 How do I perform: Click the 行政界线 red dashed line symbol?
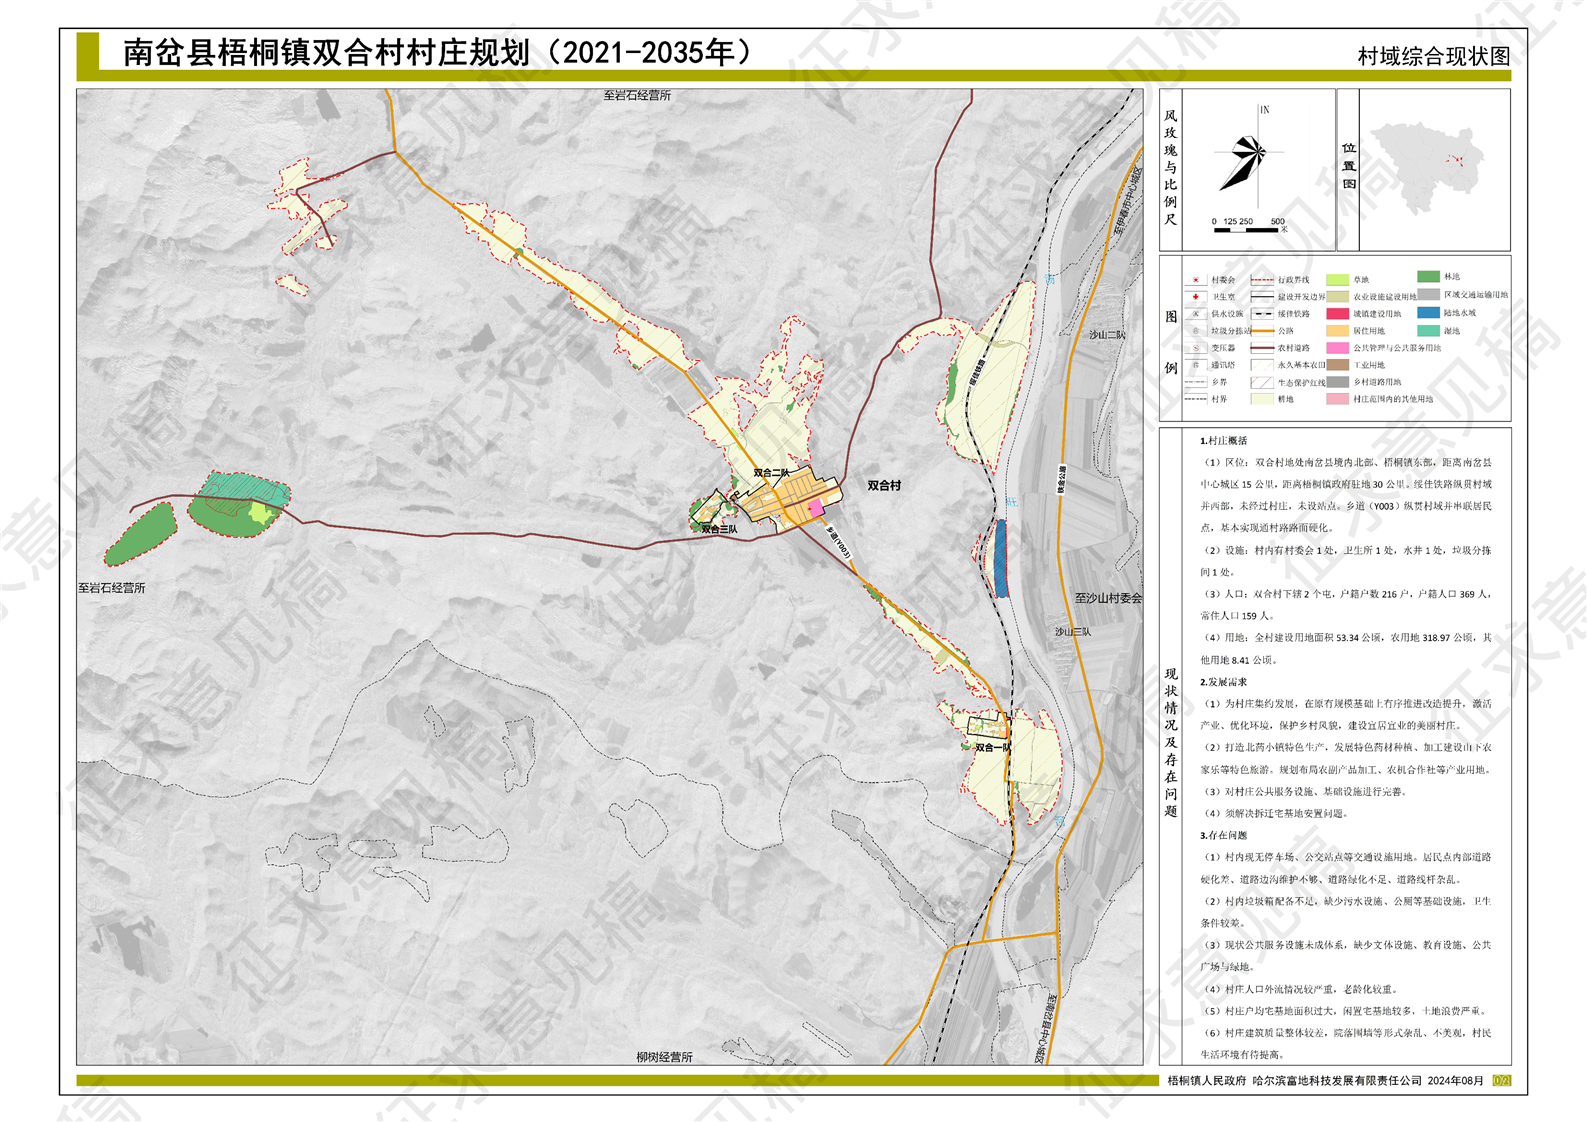pos(1262,280)
